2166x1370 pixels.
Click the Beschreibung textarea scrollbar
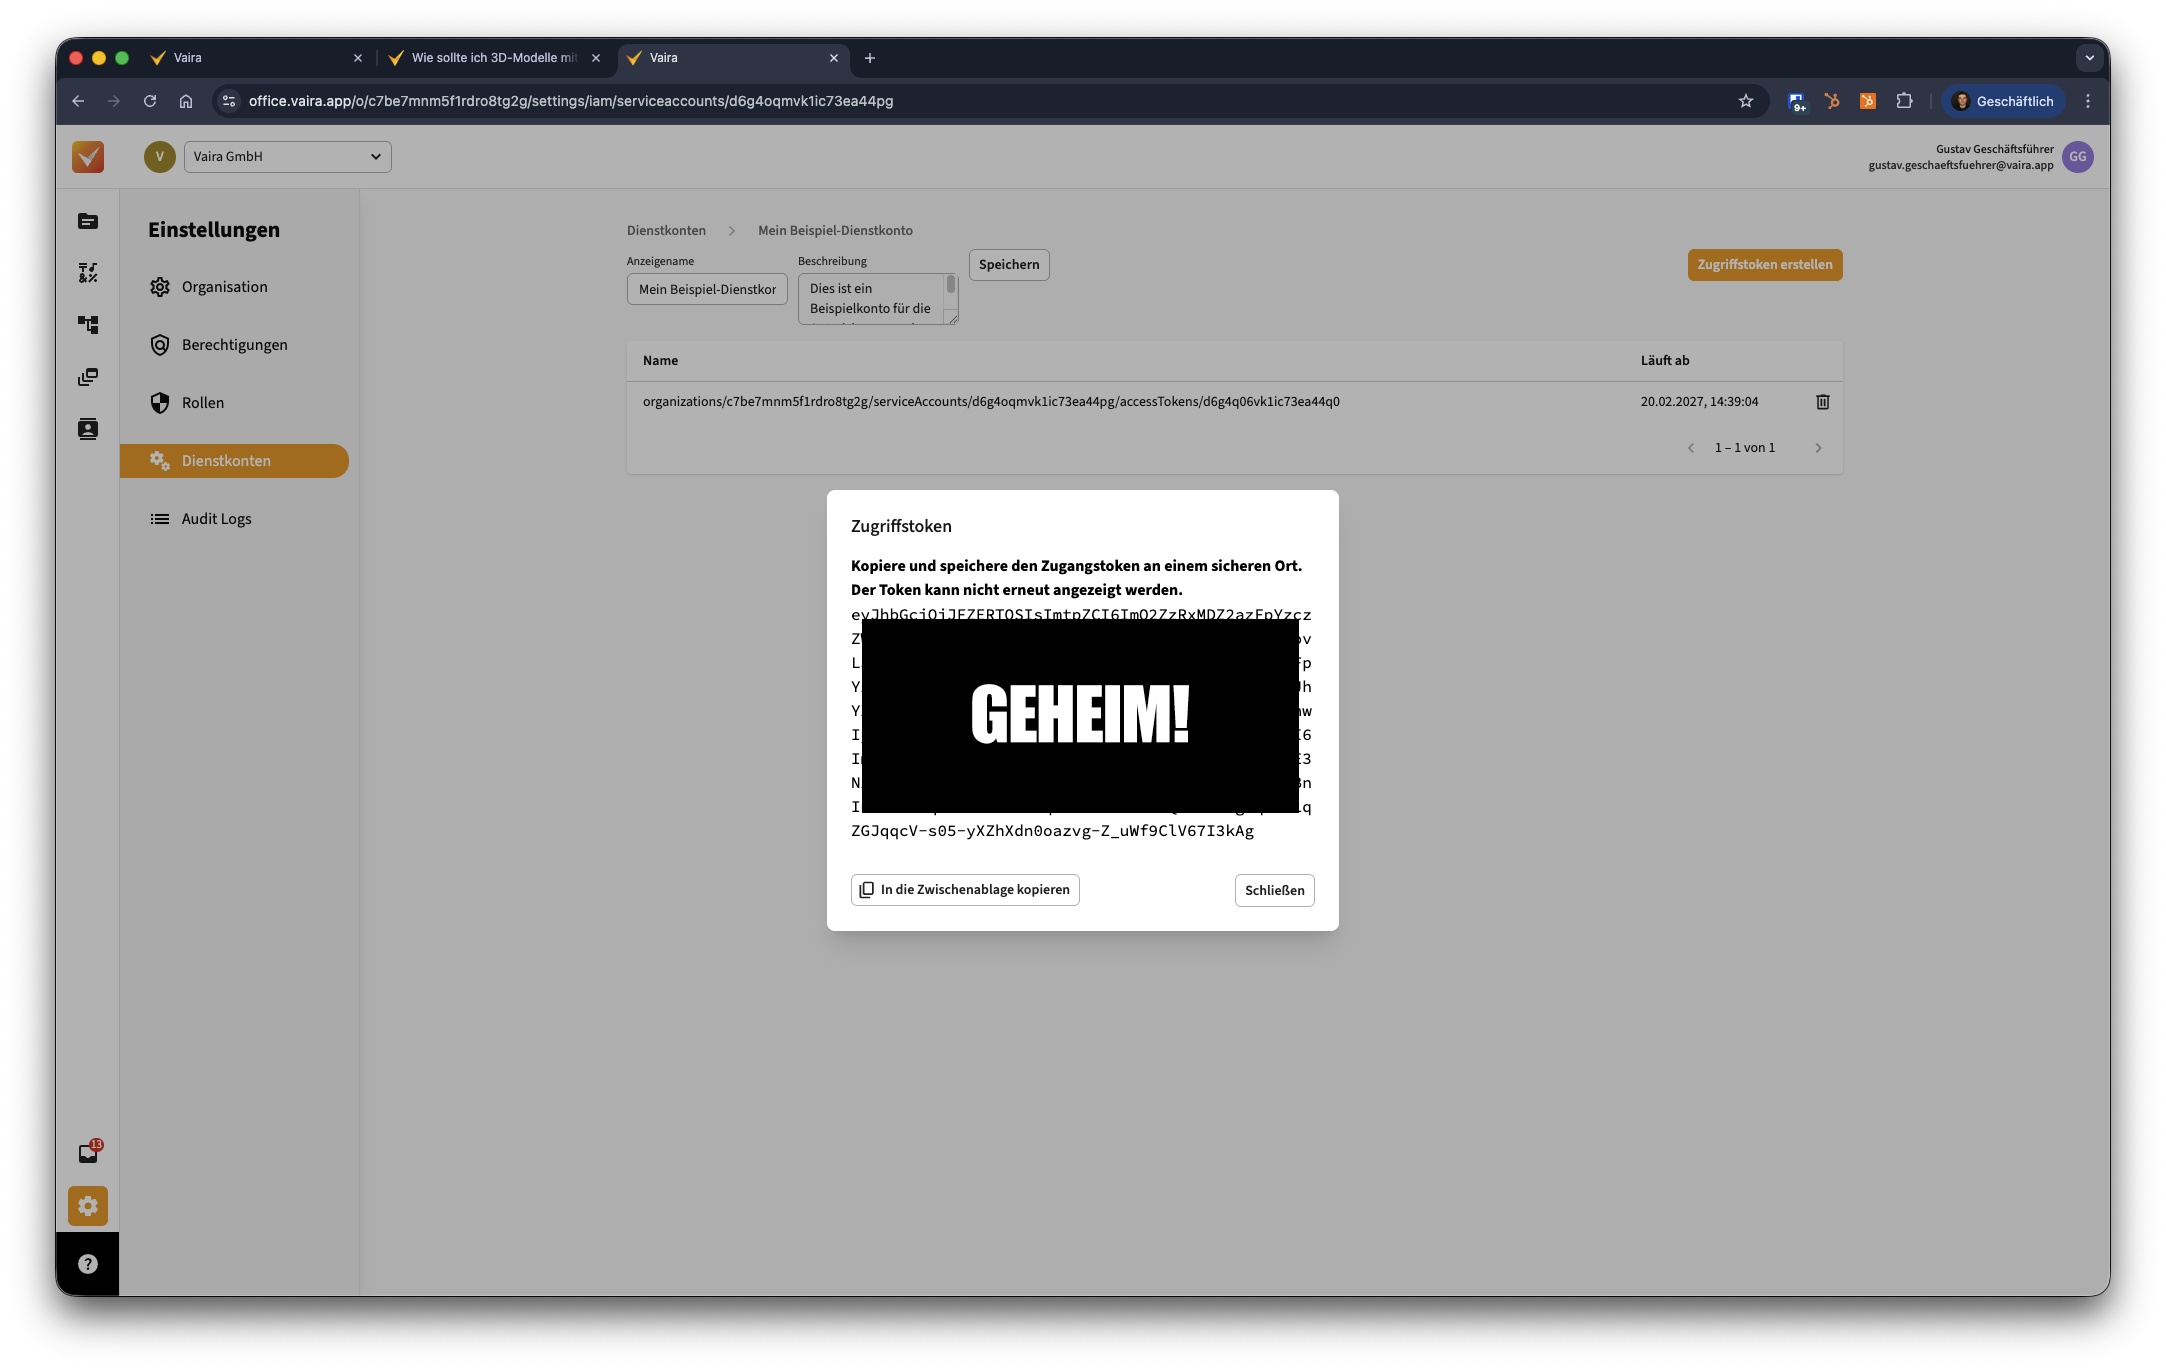950,286
